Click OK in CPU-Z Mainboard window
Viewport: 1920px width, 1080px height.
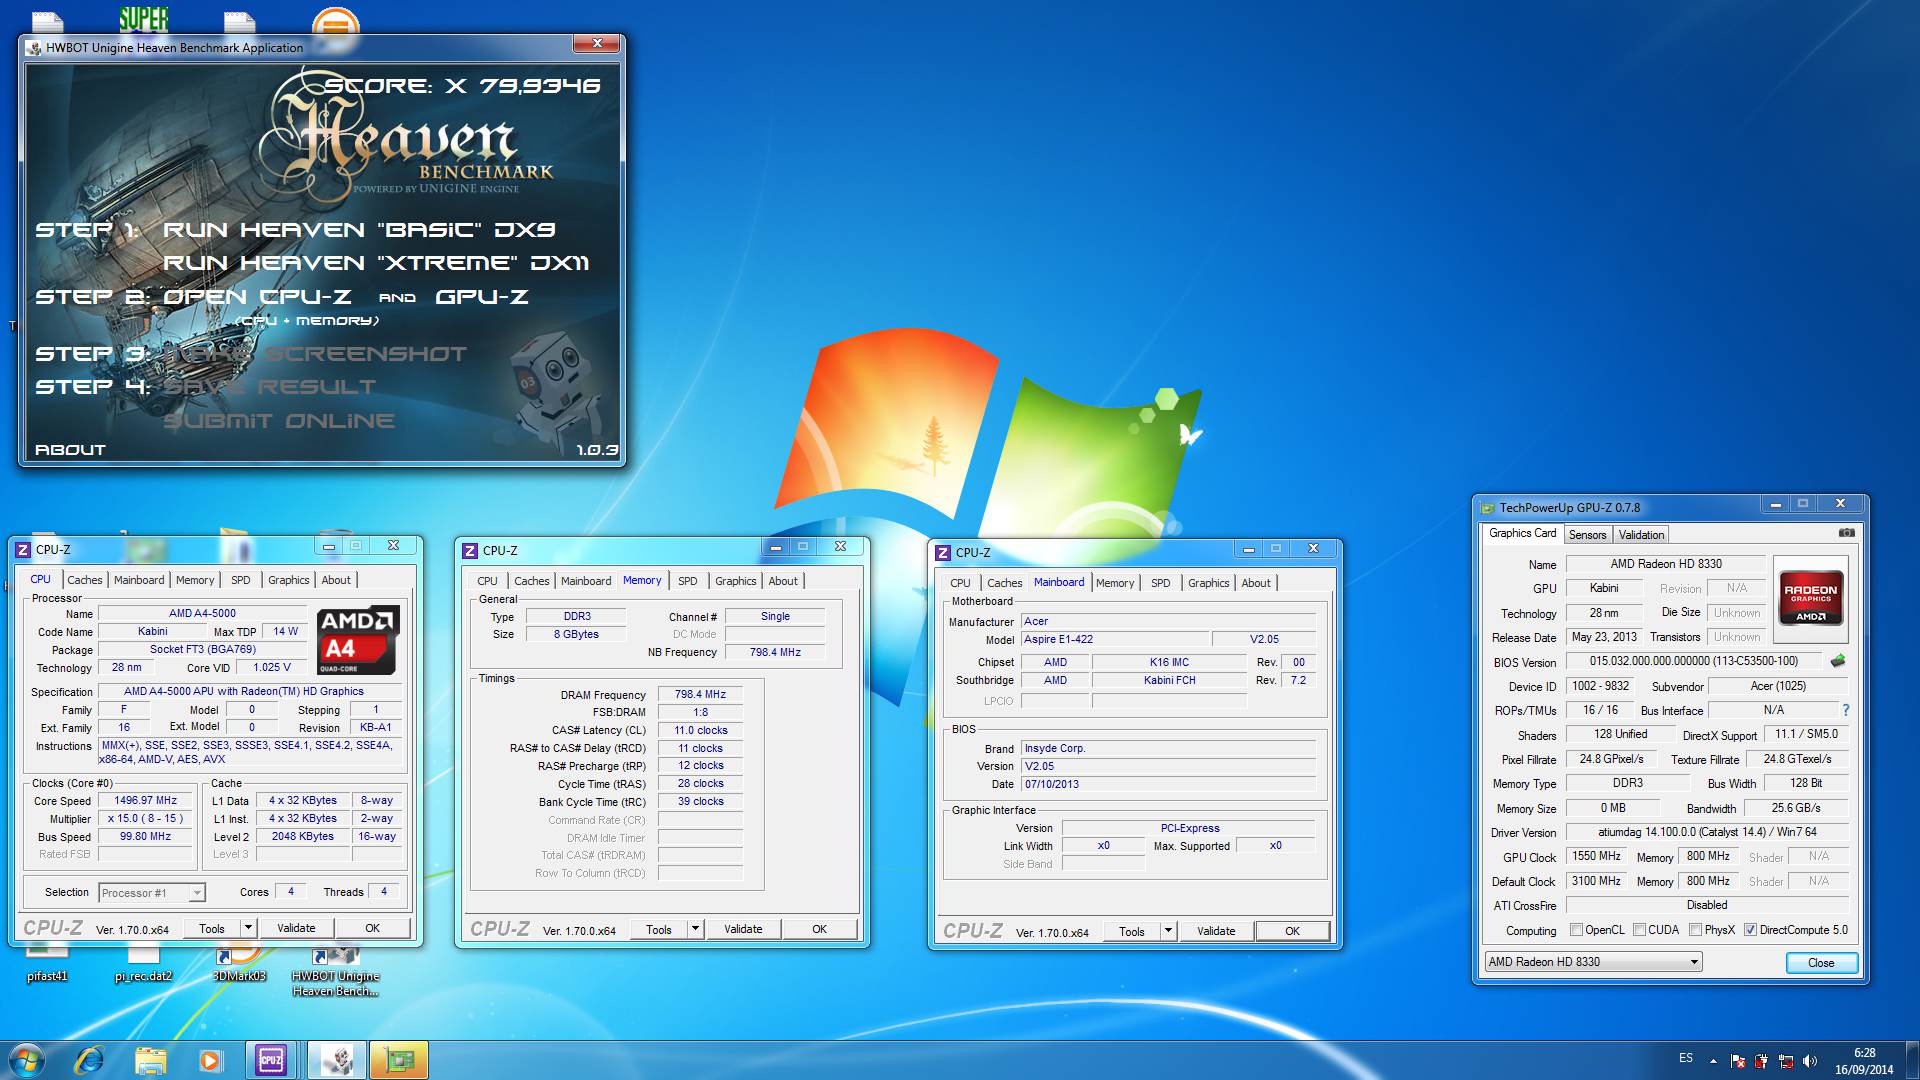pos(1292,931)
